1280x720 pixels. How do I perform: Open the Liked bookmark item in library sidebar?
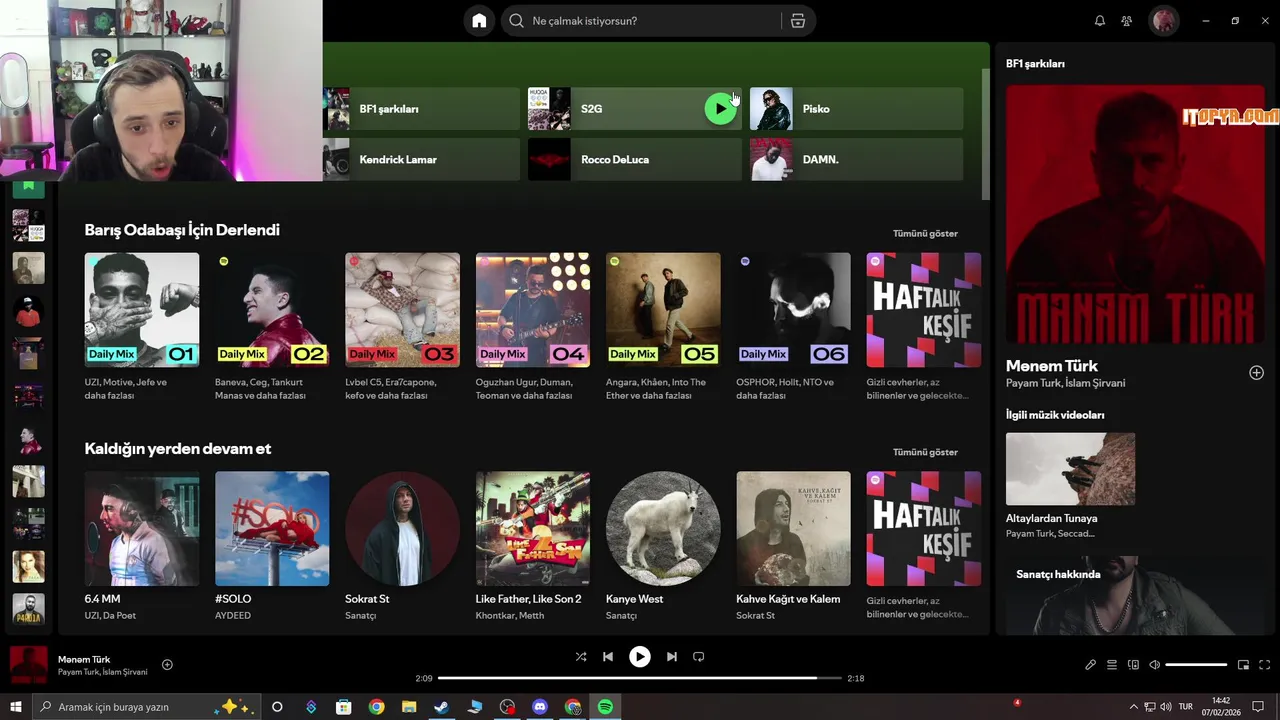28,186
